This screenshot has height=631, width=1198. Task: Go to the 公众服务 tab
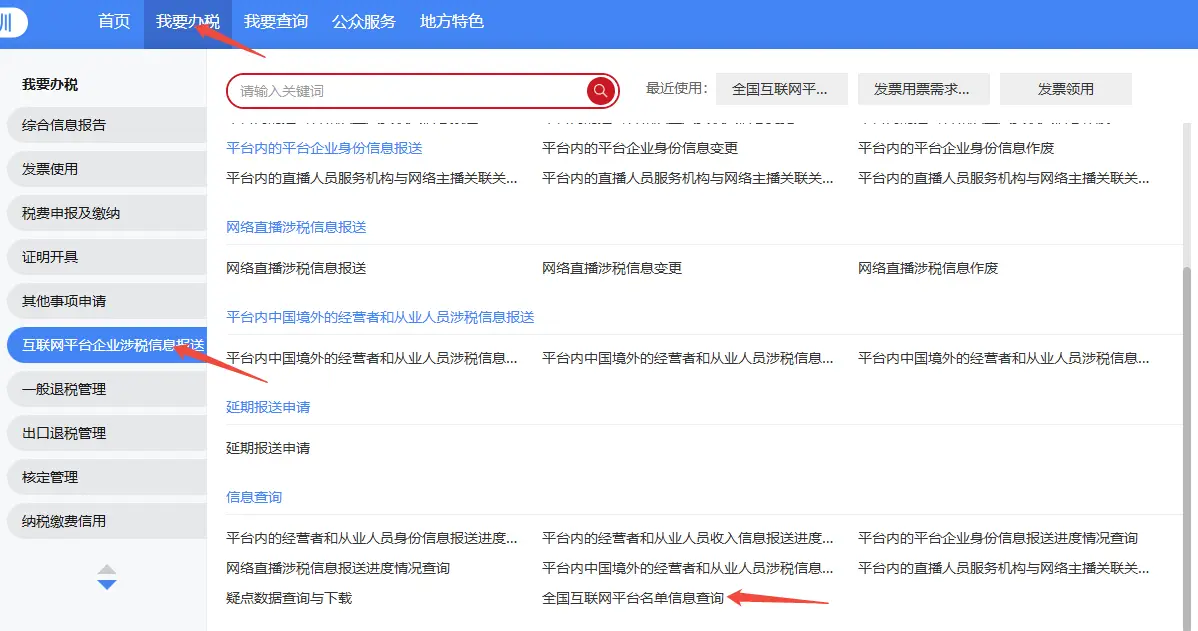click(x=364, y=22)
